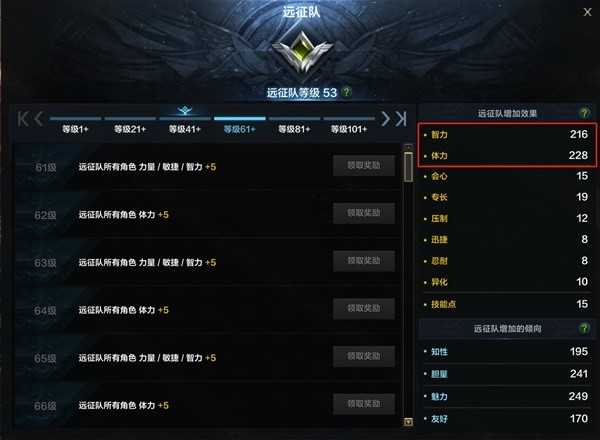Viewport: 600px width, 440px height.
Task: Open help for 远征队增加效果 panel
Action: (584, 113)
